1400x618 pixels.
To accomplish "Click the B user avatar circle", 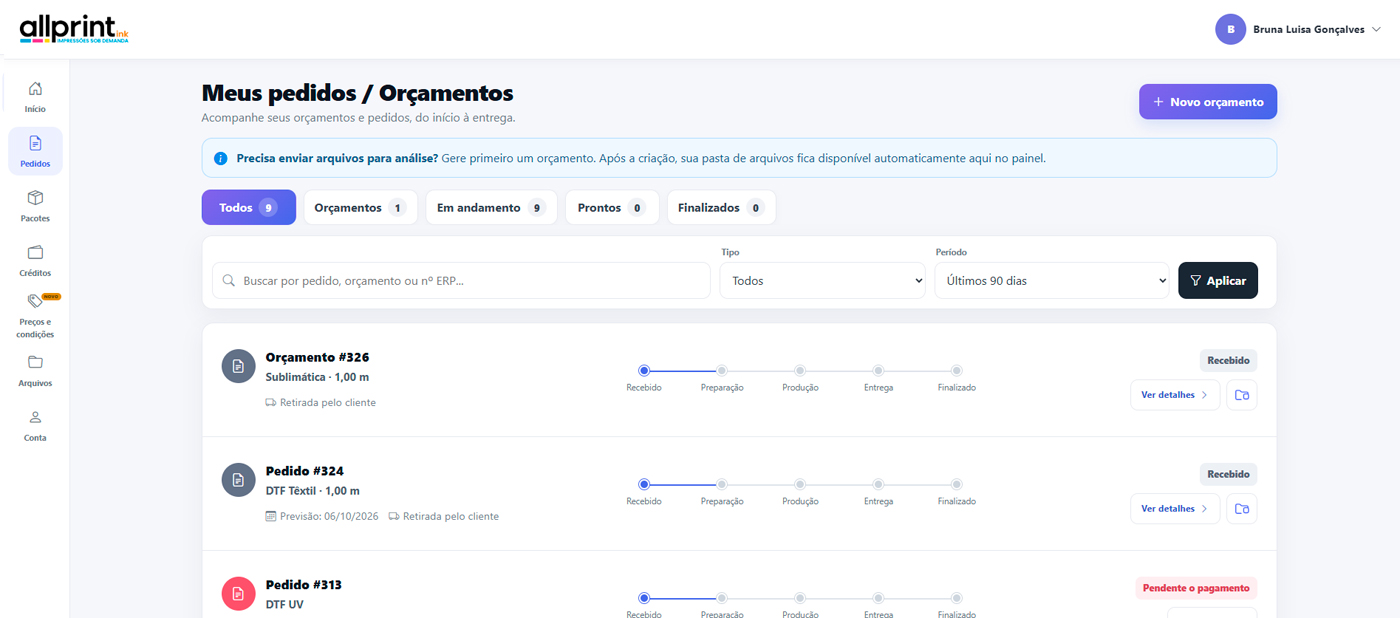I will tap(1230, 29).
